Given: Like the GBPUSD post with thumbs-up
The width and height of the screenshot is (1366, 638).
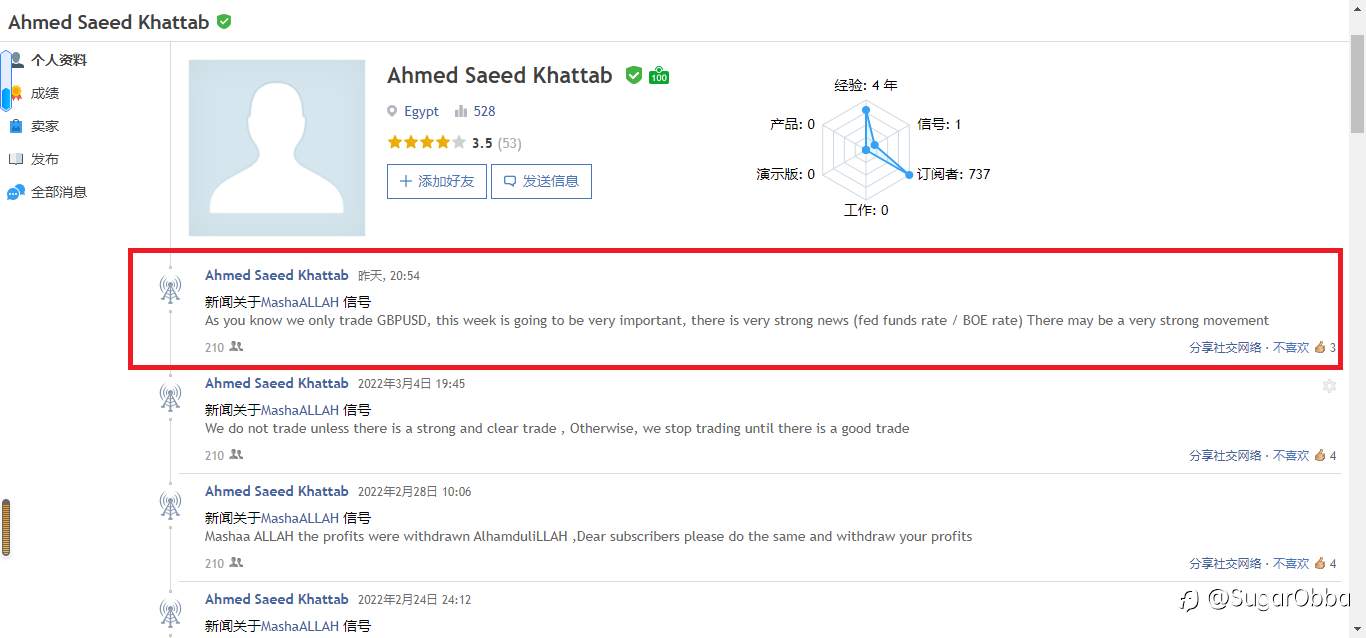Looking at the screenshot, I should [x=1320, y=348].
